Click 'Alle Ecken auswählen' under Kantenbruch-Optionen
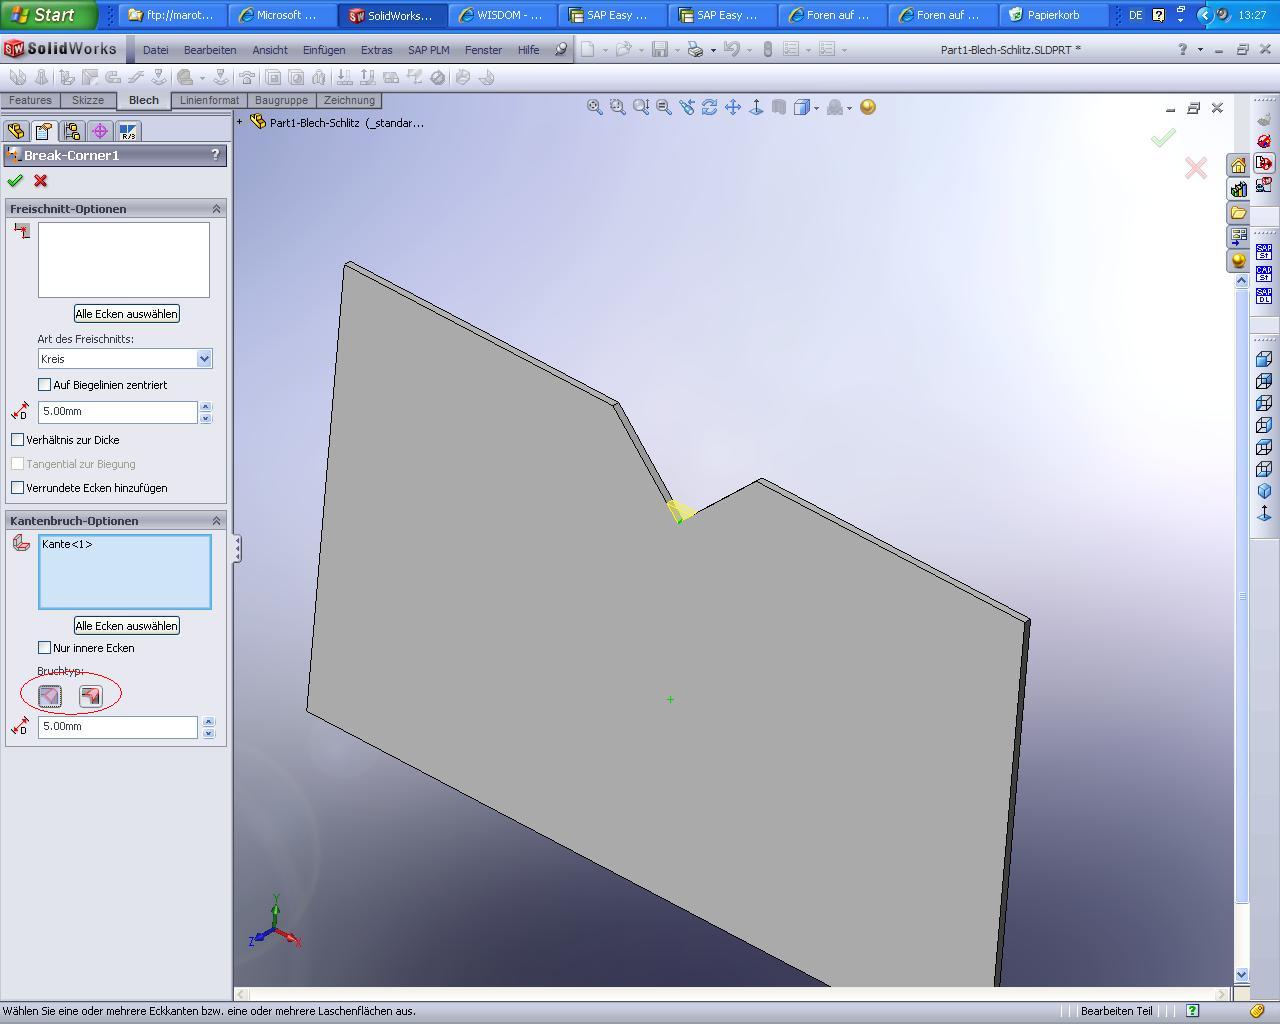The image size is (1280, 1024). 127,626
